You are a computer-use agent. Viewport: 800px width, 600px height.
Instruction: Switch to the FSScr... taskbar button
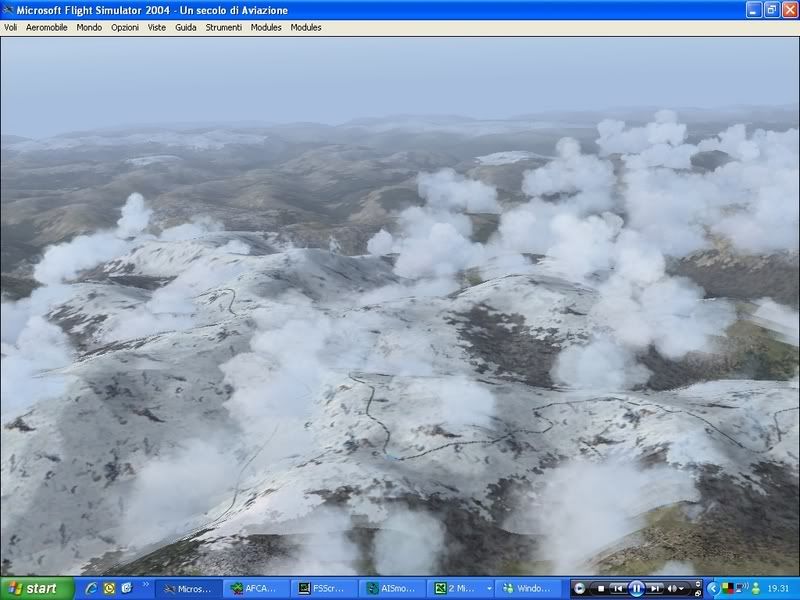click(324, 589)
